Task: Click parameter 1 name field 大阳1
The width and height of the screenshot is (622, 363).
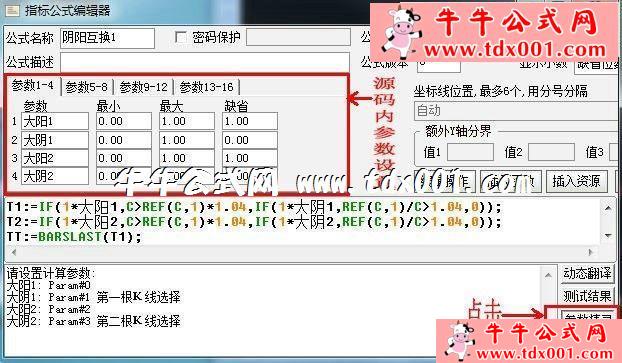Action: [55, 121]
